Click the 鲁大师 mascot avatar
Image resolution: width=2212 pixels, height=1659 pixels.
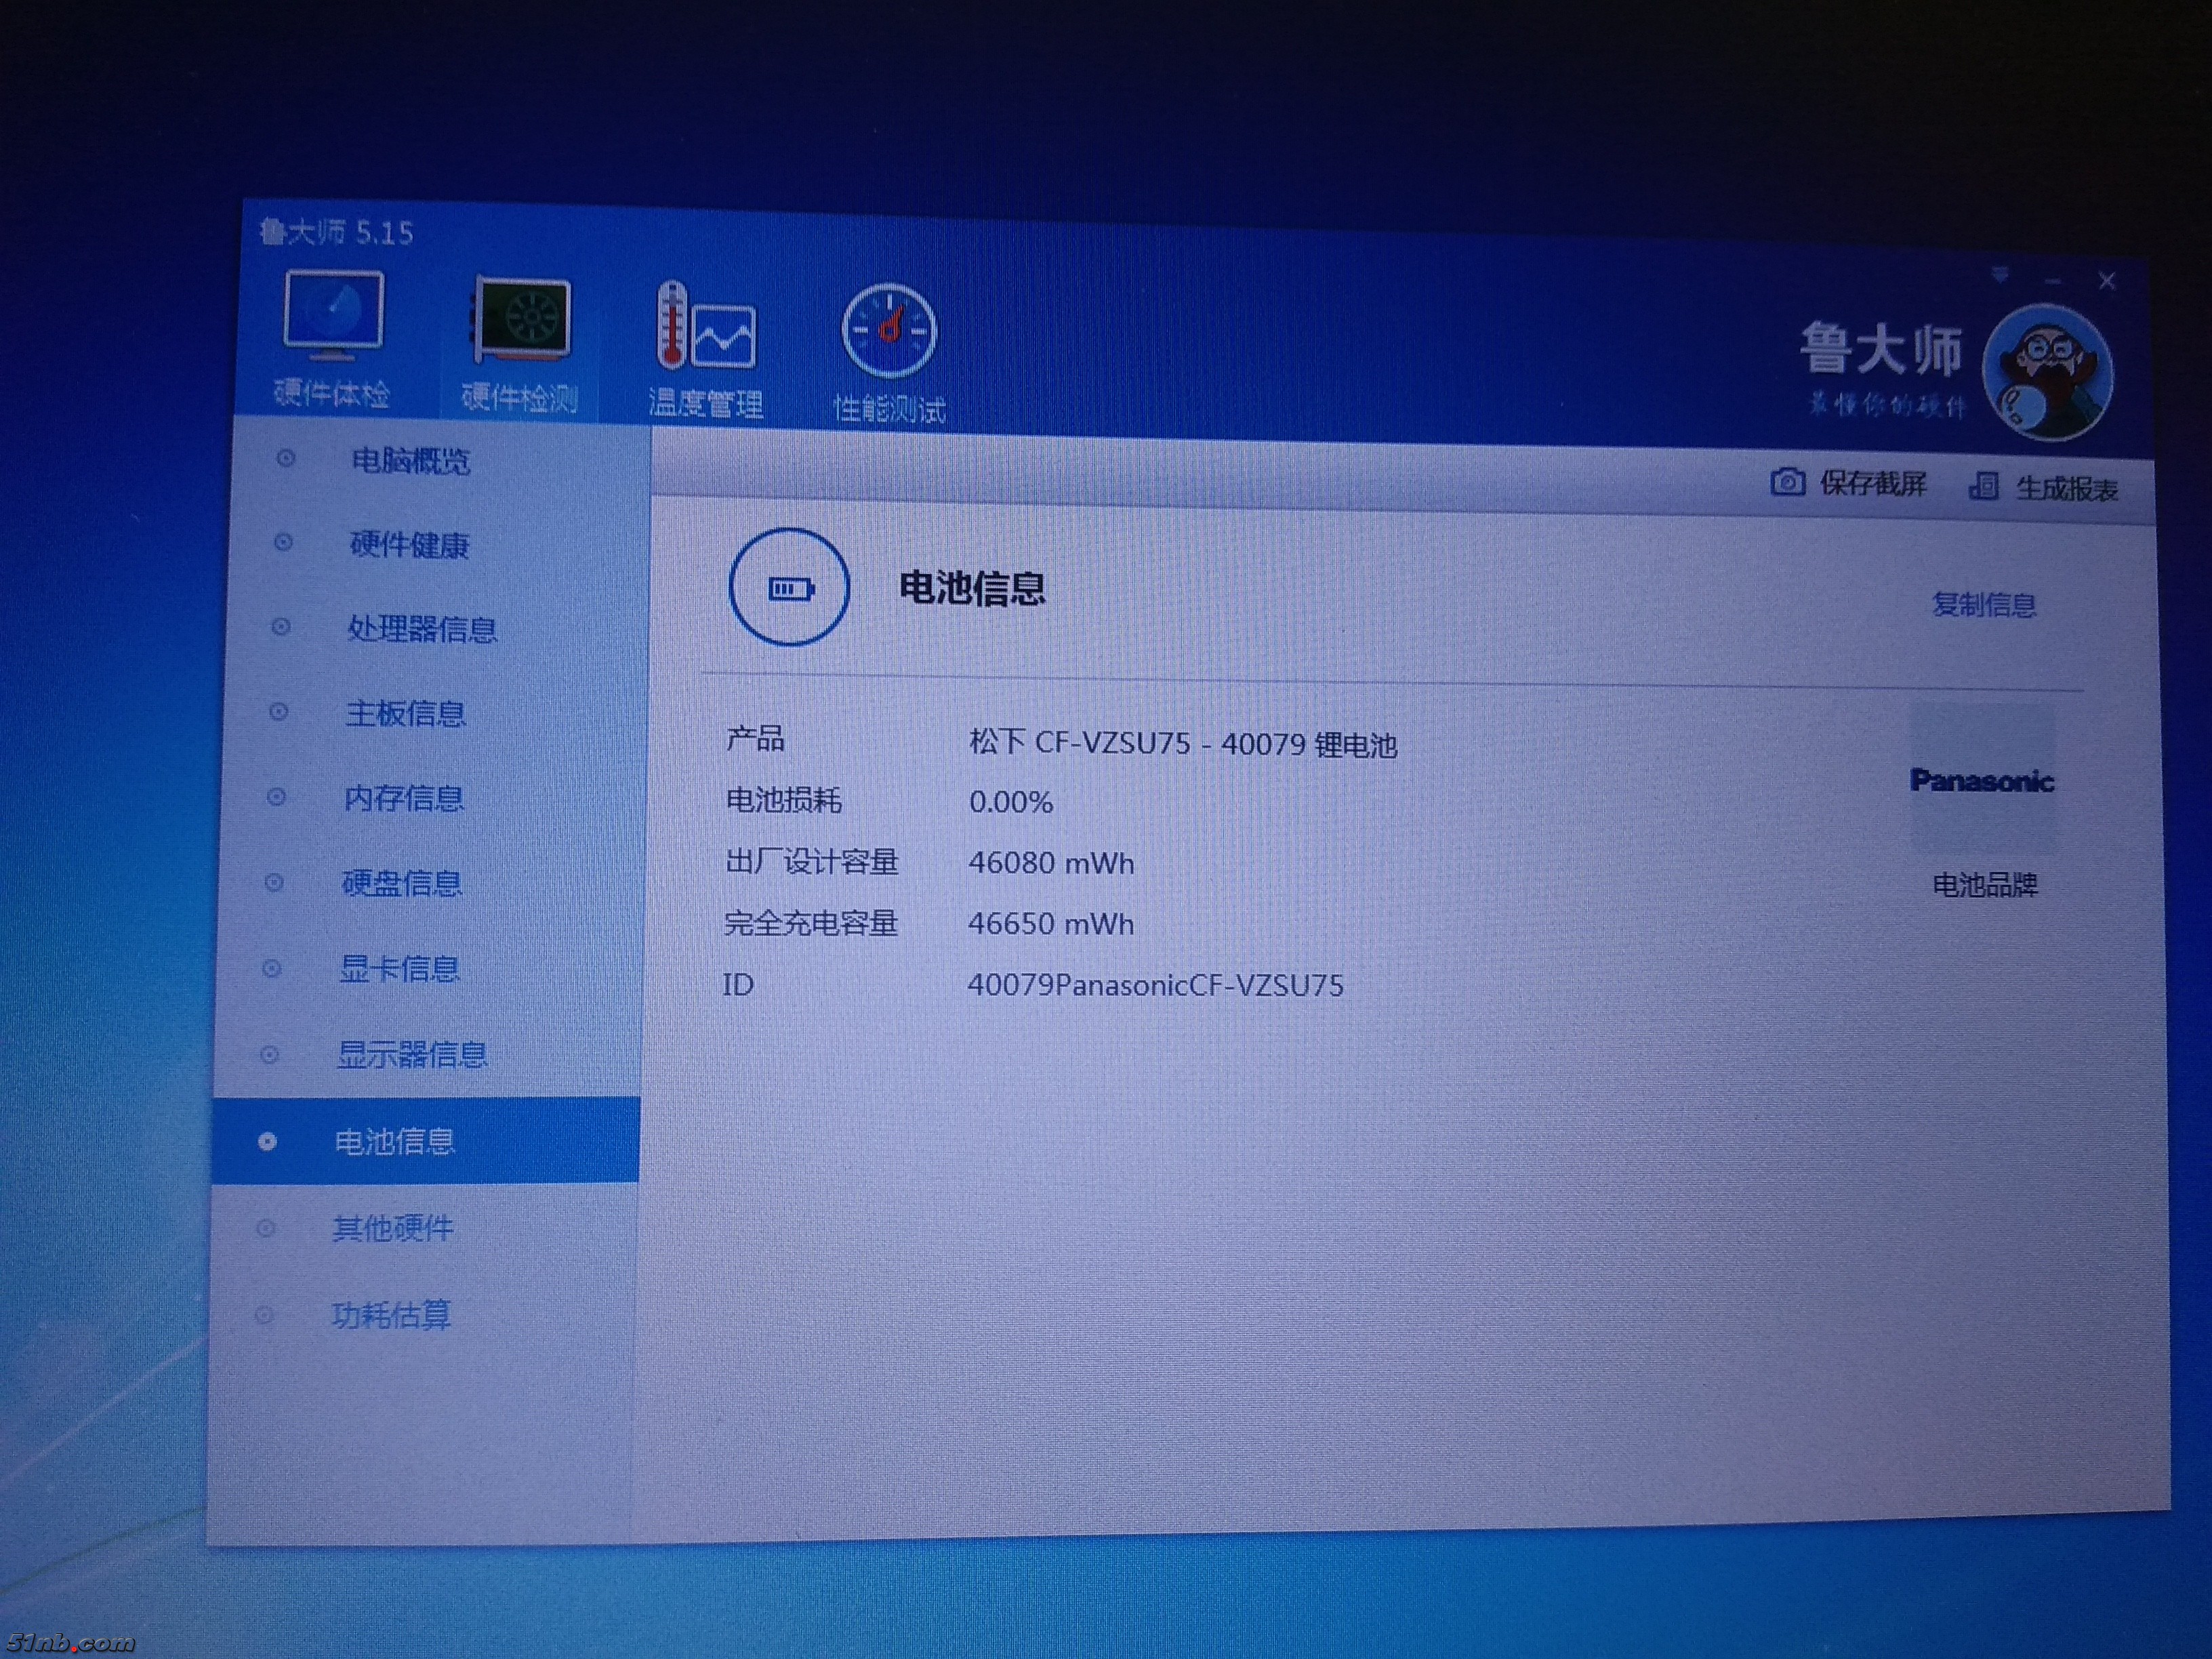[2048, 373]
